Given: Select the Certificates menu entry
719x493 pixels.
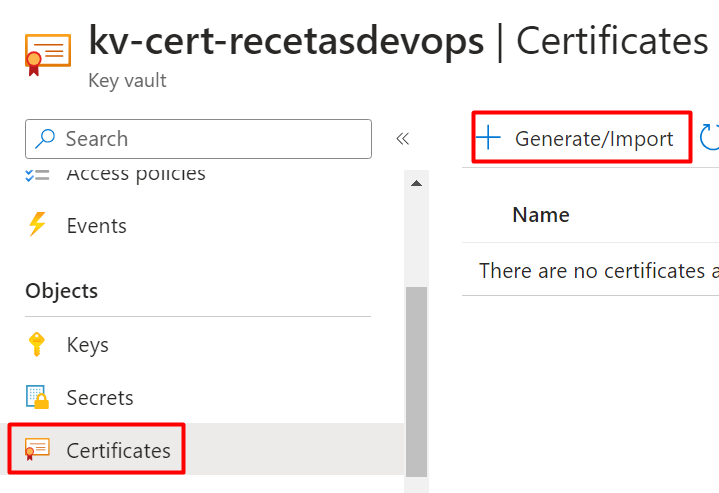Looking at the screenshot, I should pos(118,450).
